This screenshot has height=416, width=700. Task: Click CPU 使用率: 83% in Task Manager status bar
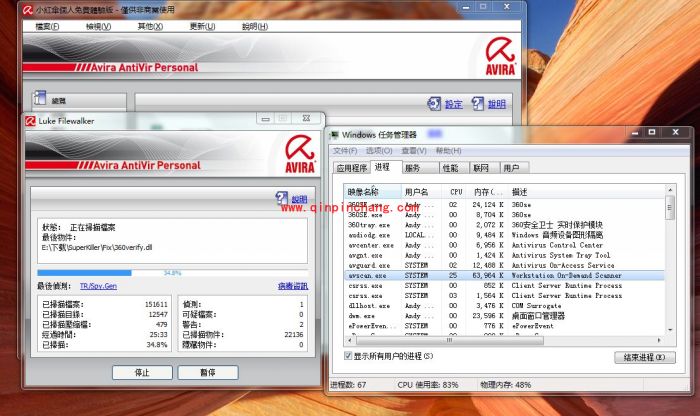pos(428,385)
